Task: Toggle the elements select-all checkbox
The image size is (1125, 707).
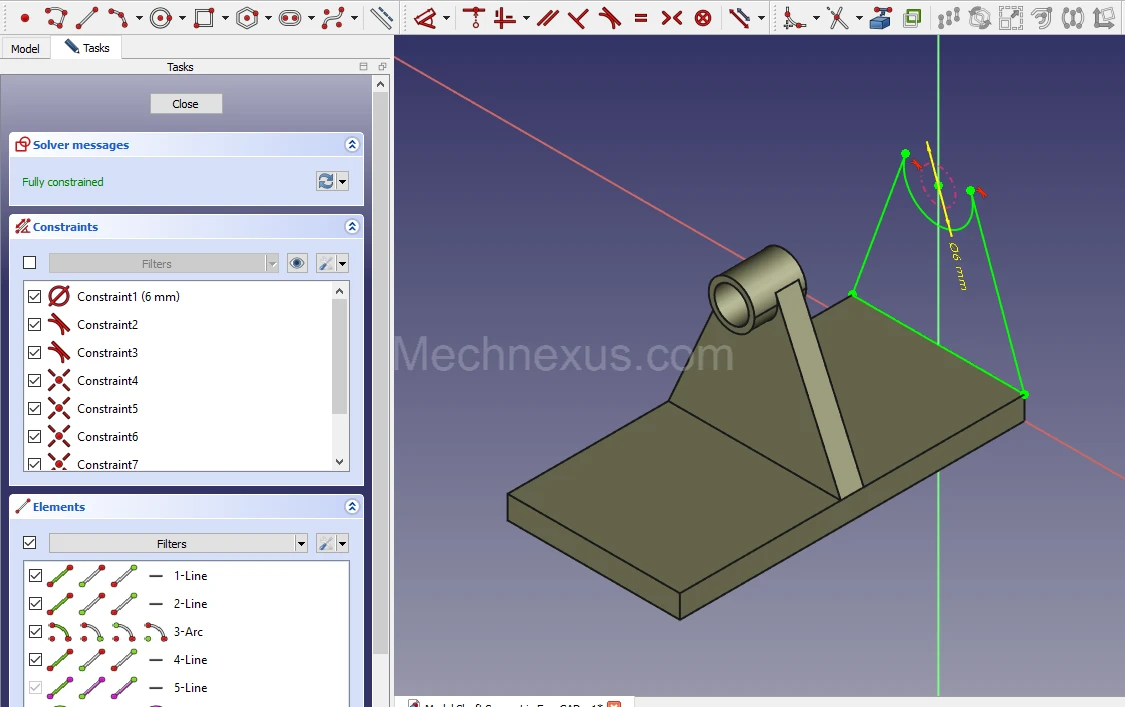Action: [x=29, y=543]
